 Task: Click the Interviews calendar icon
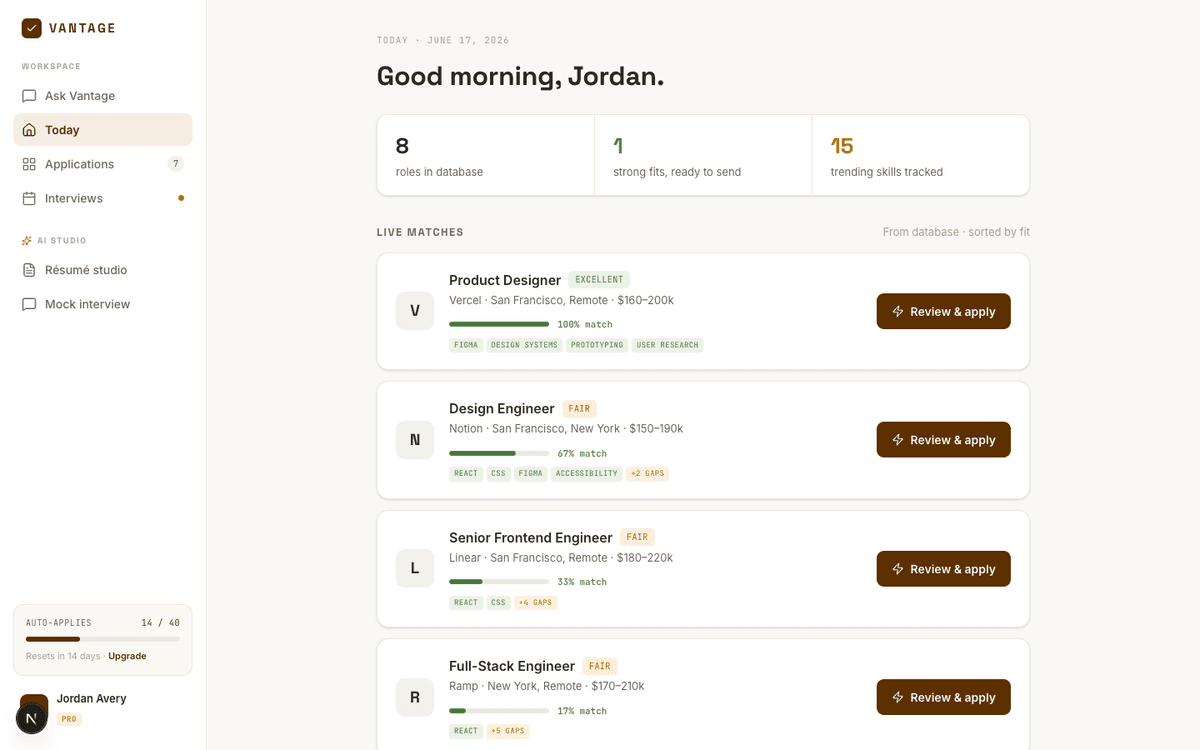[29, 198]
